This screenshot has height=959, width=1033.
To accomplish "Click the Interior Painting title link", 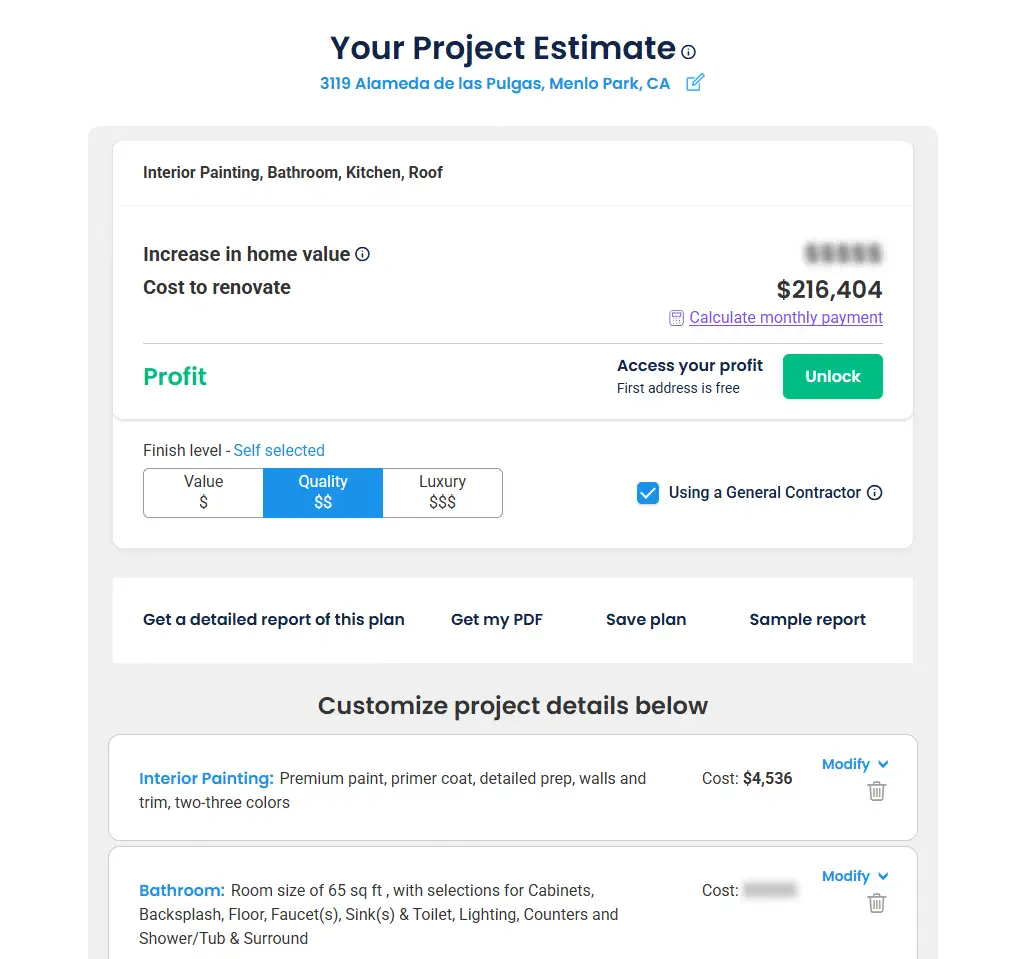I will coord(206,778).
